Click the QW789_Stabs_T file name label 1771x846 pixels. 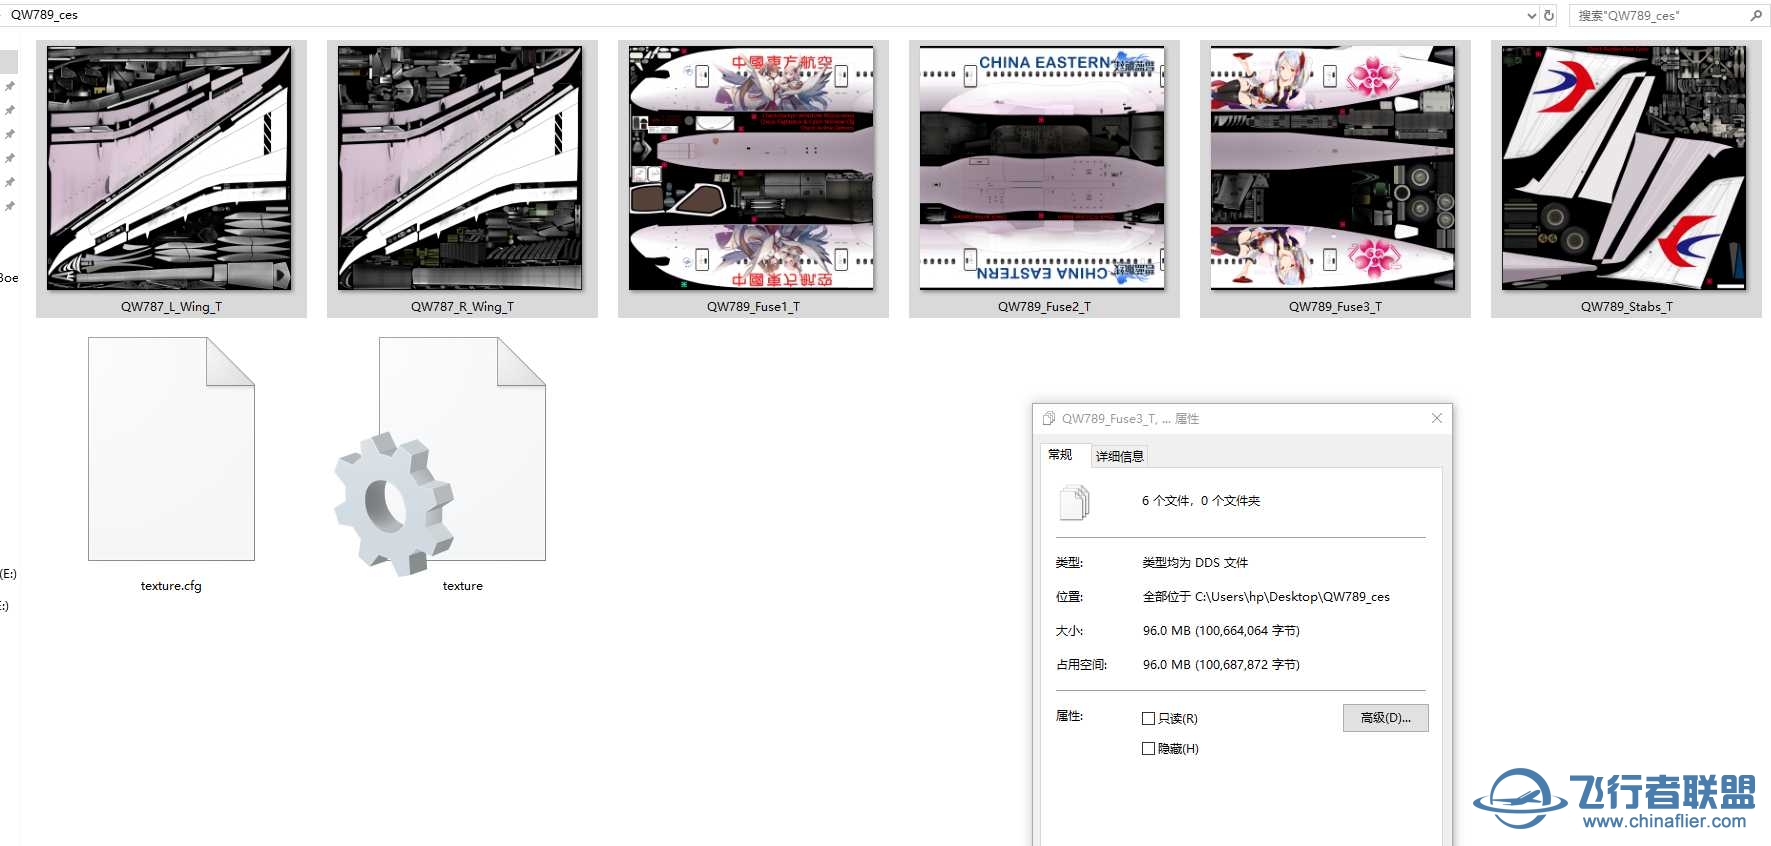pyautogui.click(x=1626, y=307)
